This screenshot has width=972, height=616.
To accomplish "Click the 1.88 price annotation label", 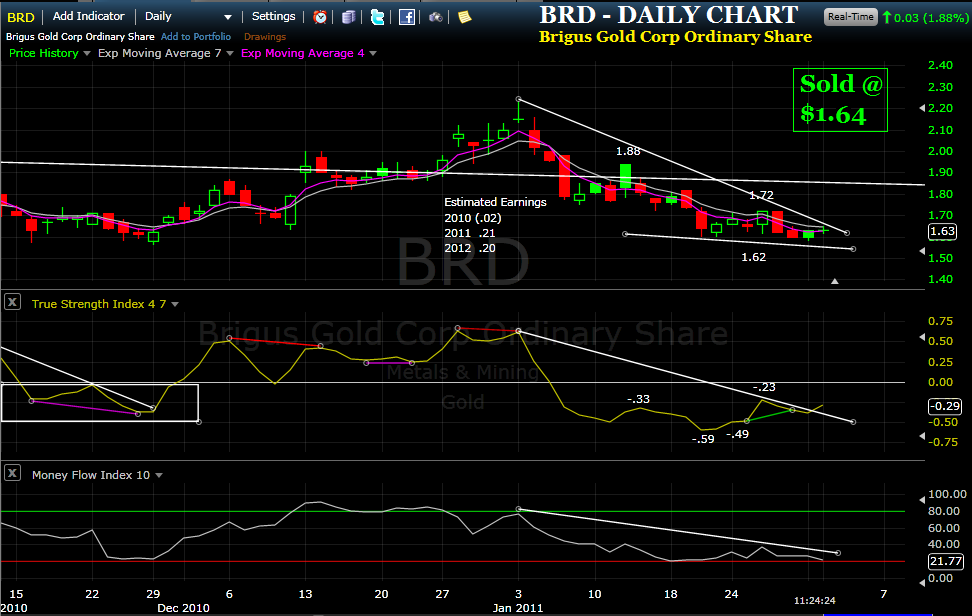I will tap(628, 151).
